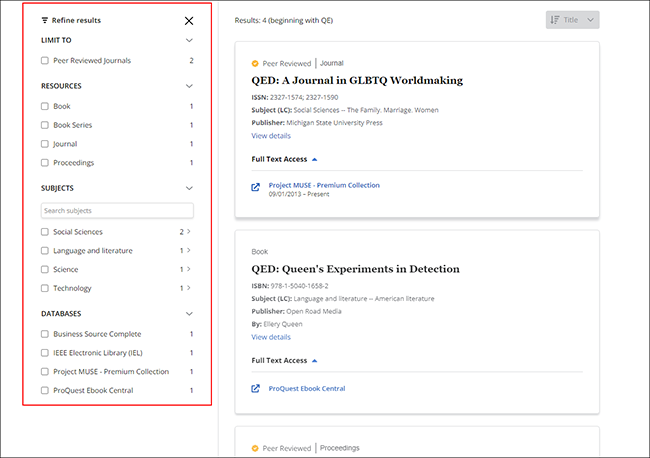Click Subject Language and literature -- American literature

[343, 299]
